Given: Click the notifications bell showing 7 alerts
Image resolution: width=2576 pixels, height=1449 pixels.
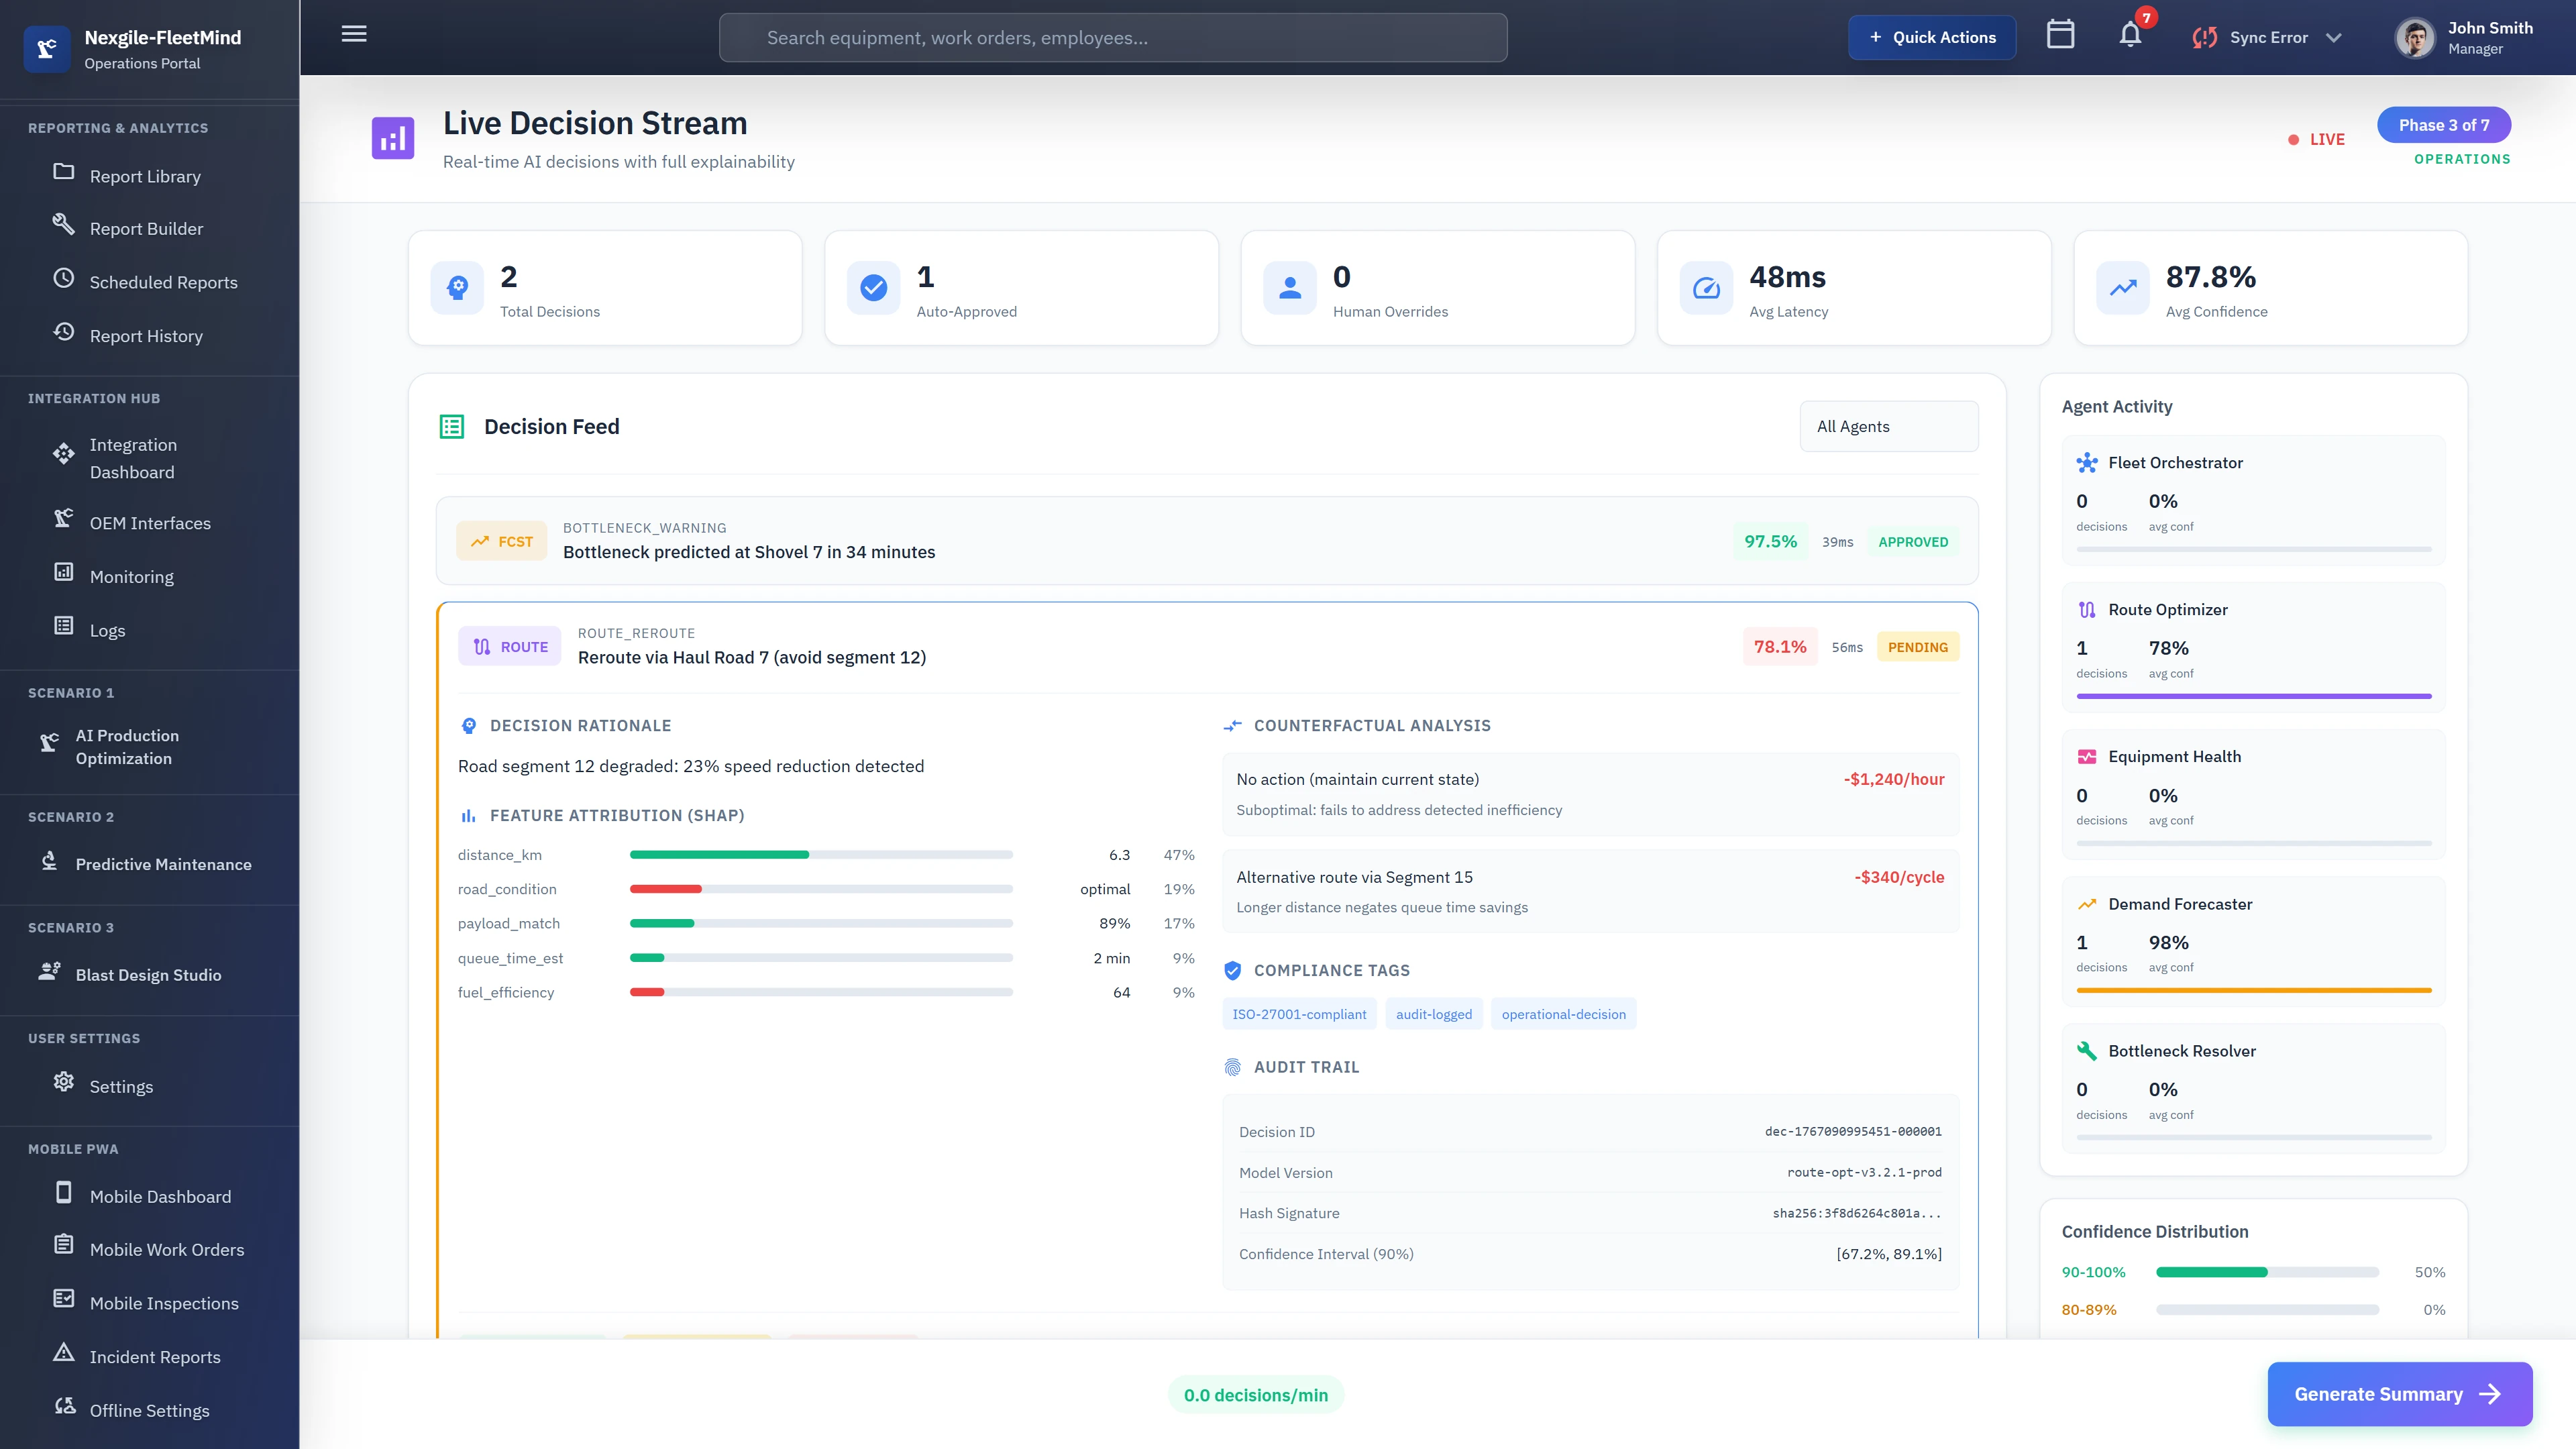Looking at the screenshot, I should (2129, 36).
